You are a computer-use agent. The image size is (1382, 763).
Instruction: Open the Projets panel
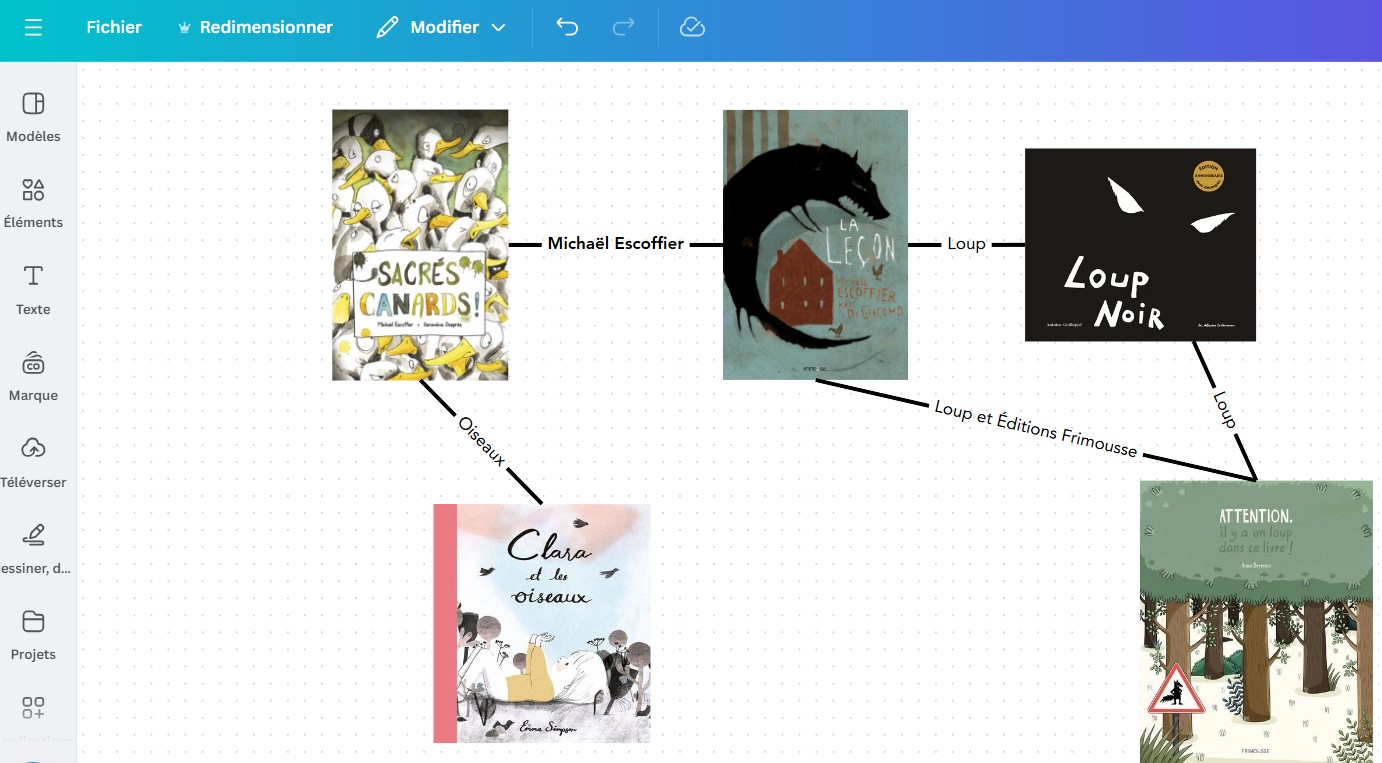[33, 635]
